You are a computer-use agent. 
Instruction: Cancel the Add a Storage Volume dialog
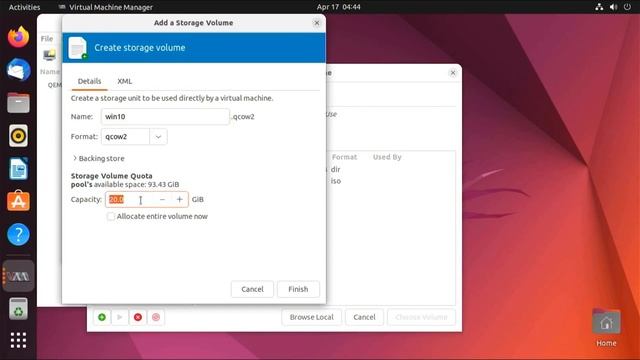pyautogui.click(x=252, y=289)
